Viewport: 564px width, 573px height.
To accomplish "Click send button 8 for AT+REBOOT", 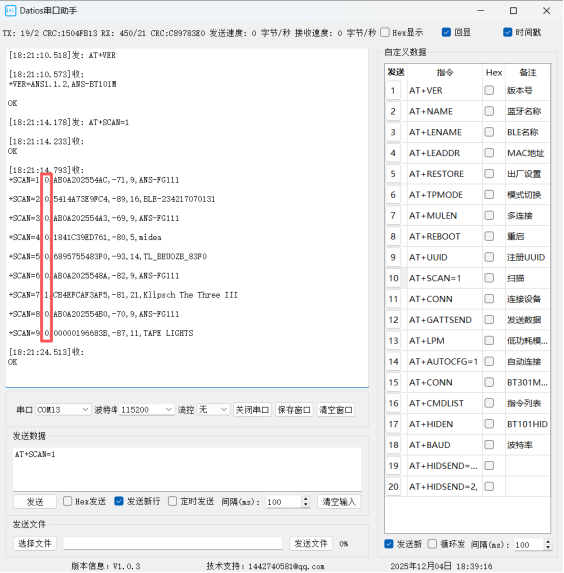I will [x=393, y=236].
